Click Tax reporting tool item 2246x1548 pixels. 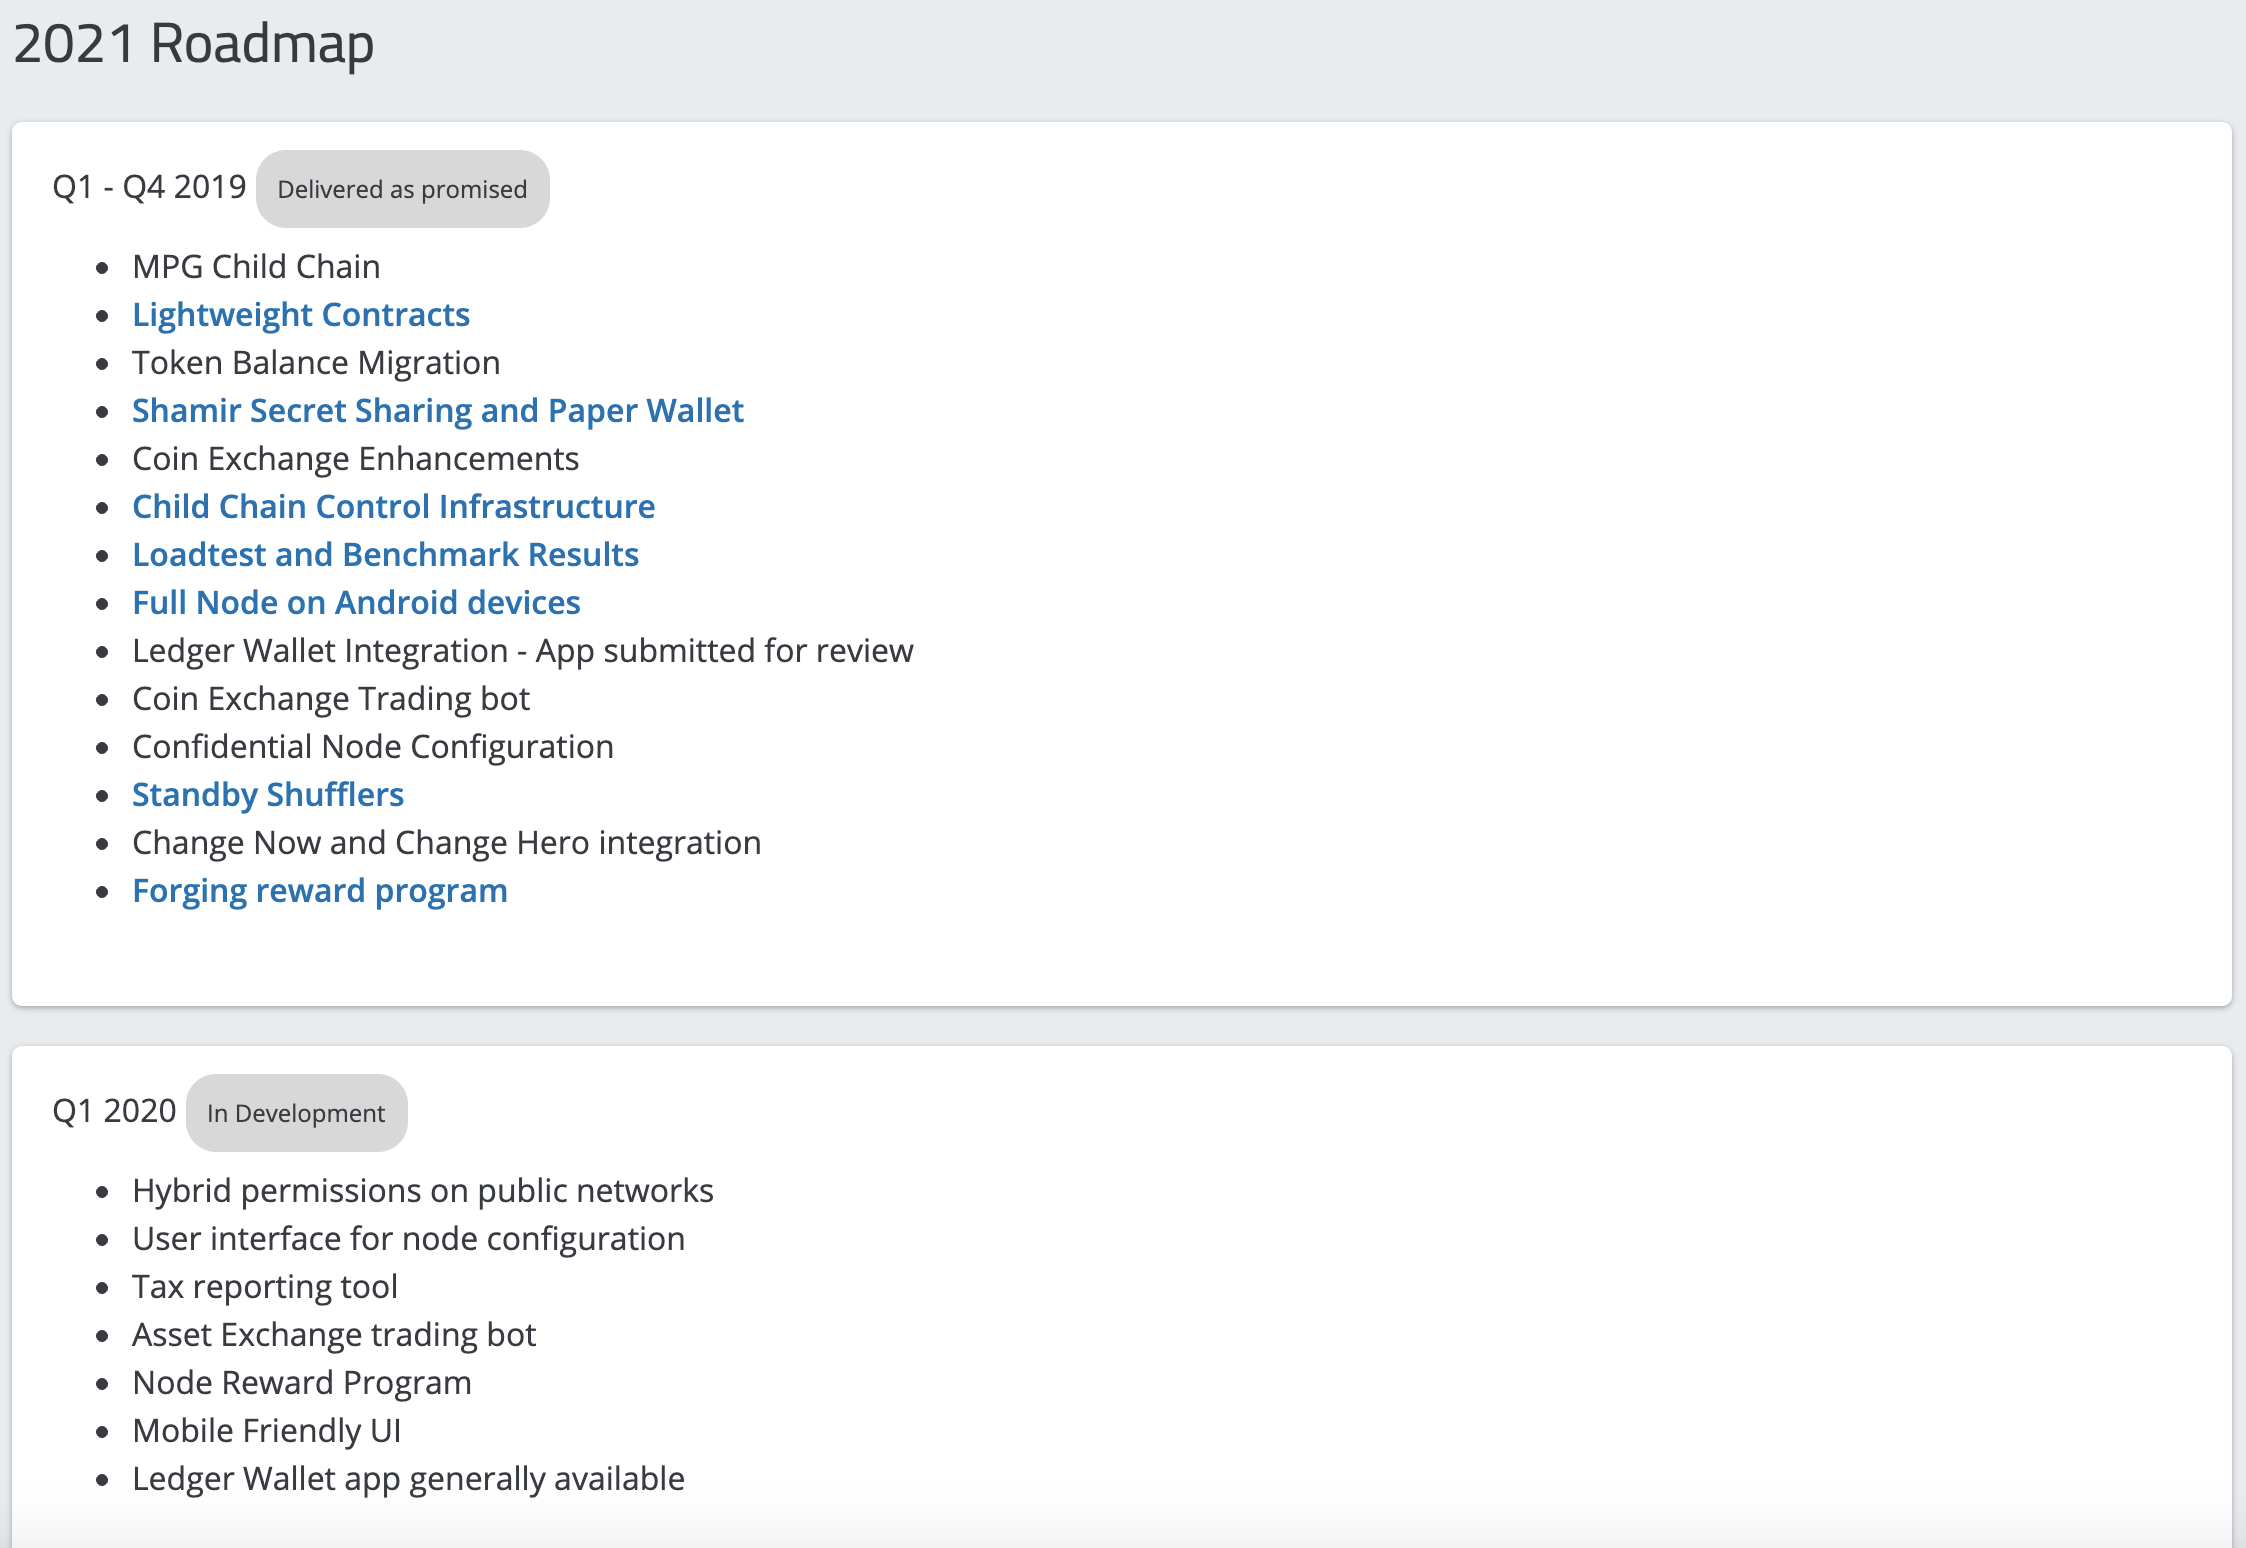(265, 1287)
